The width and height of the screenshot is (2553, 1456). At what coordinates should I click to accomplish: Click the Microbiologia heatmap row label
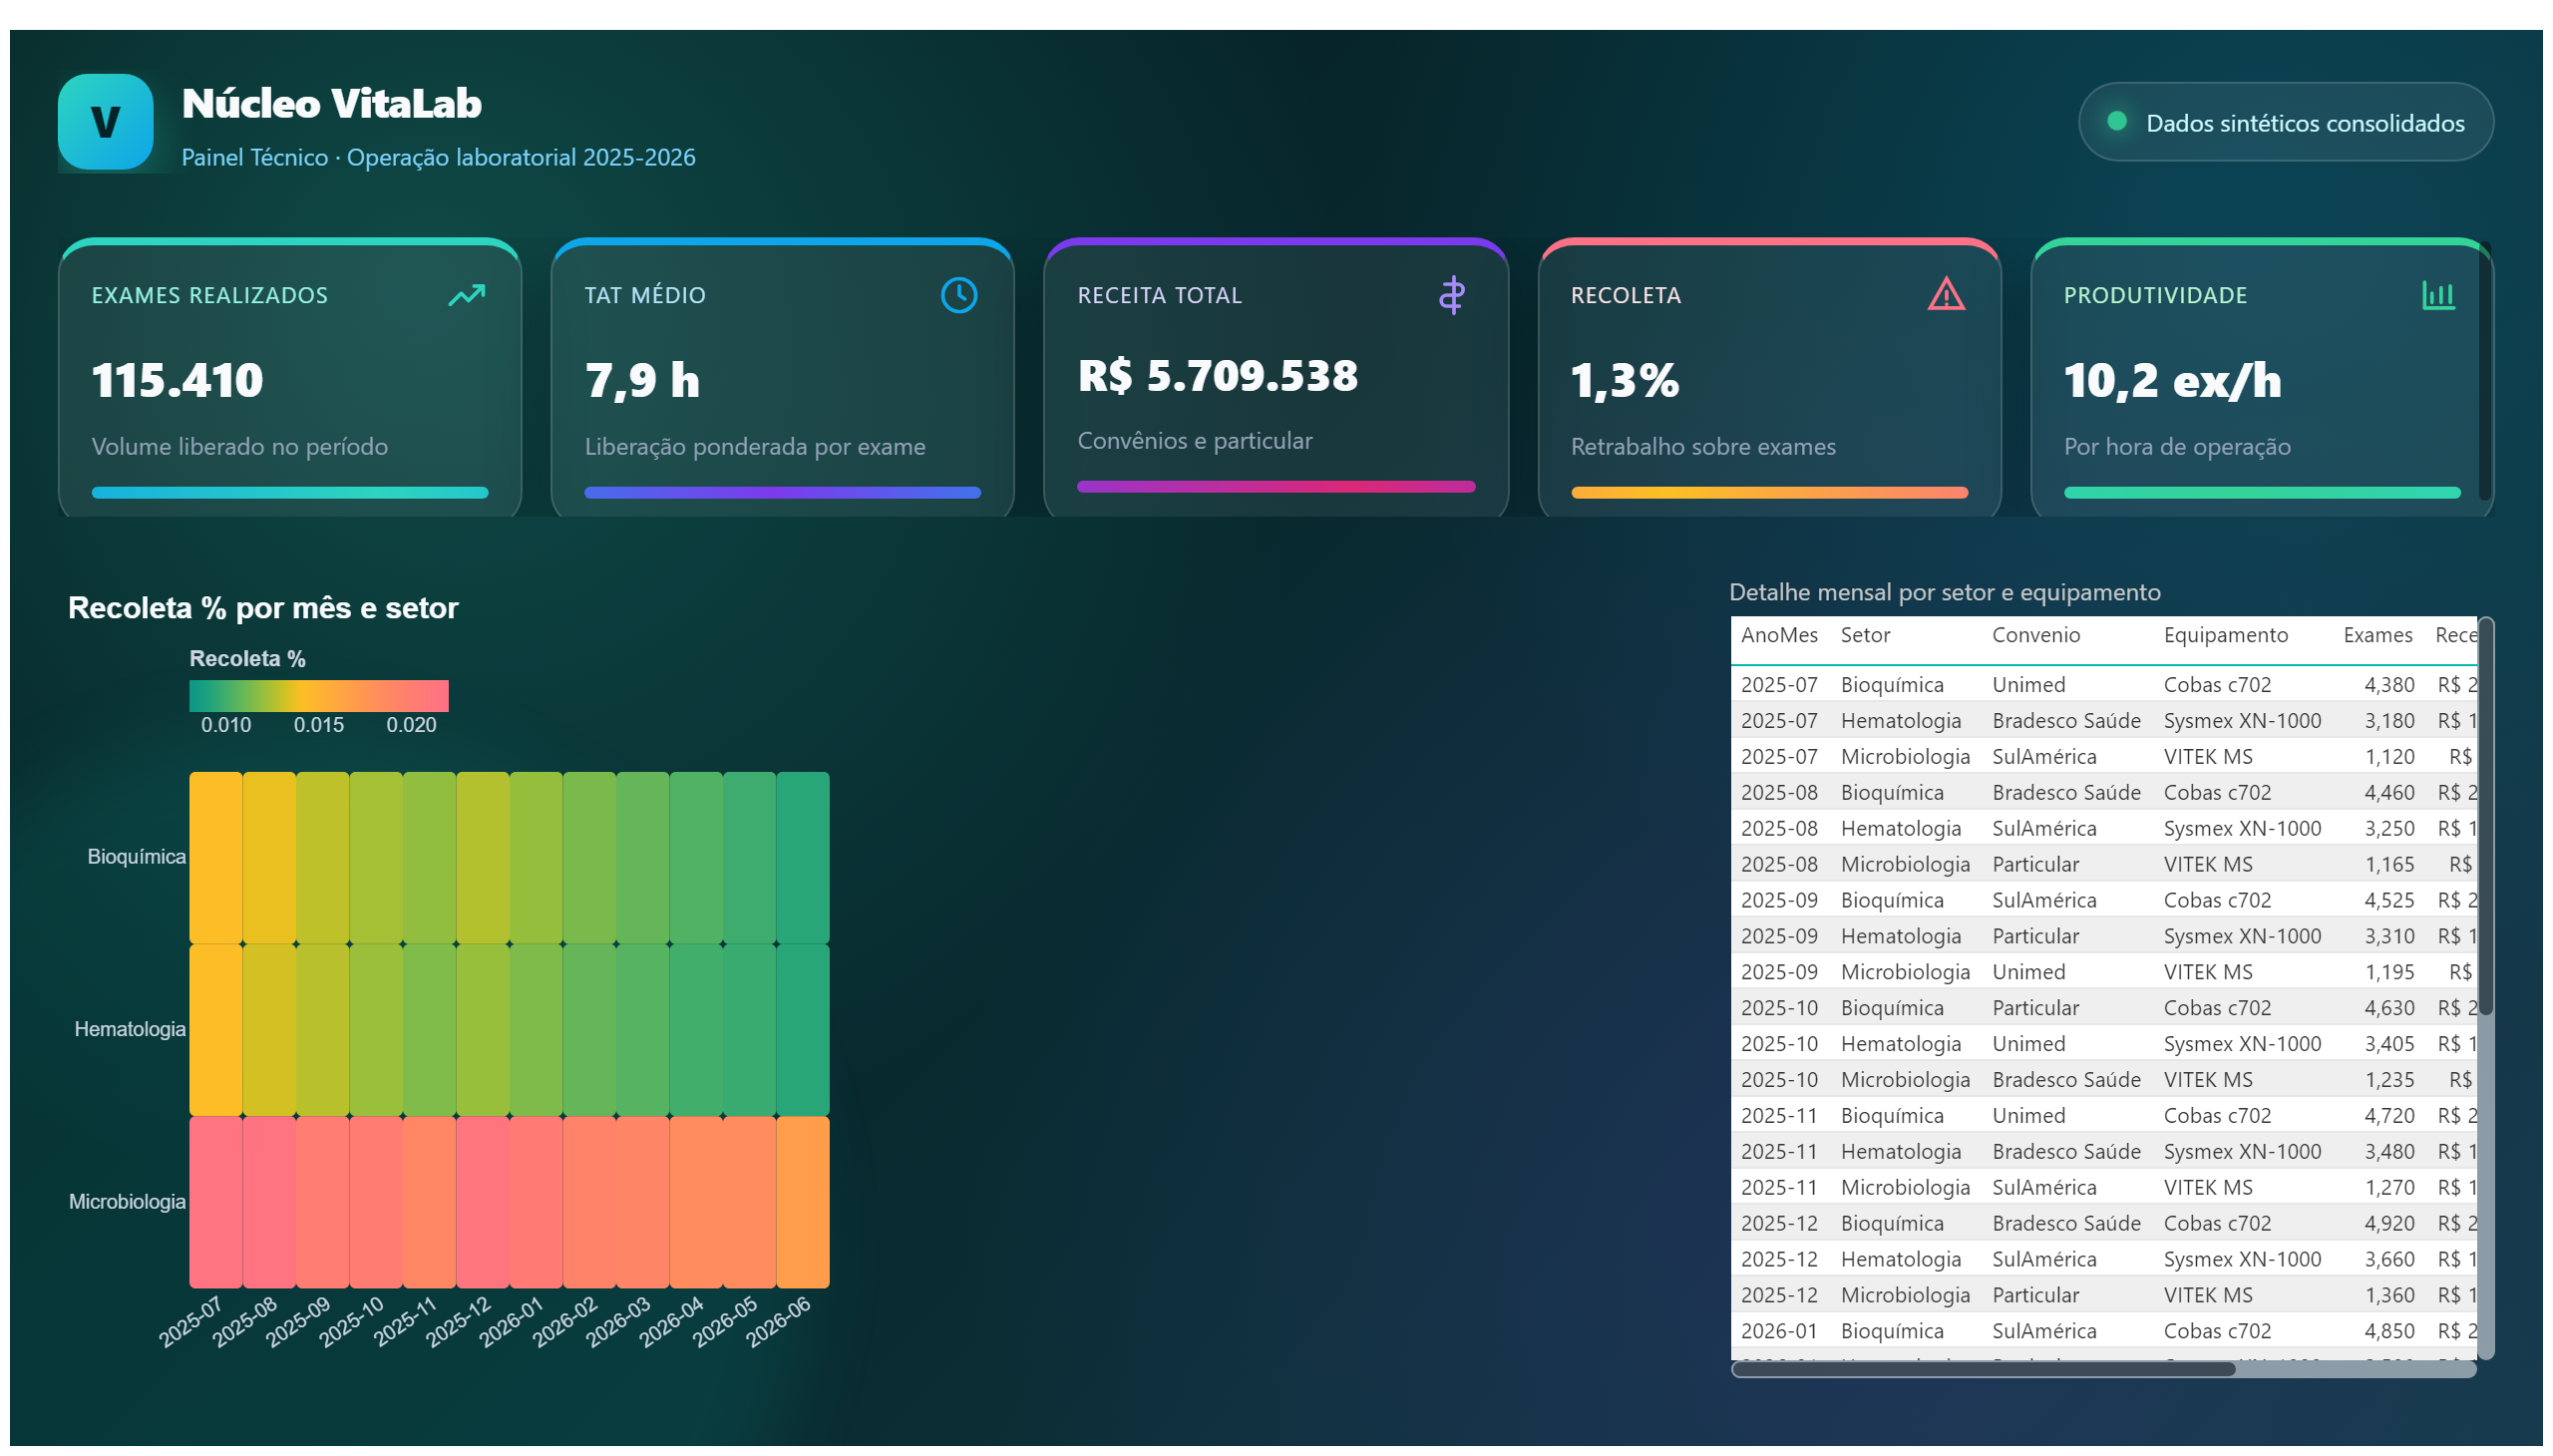click(127, 1203)
